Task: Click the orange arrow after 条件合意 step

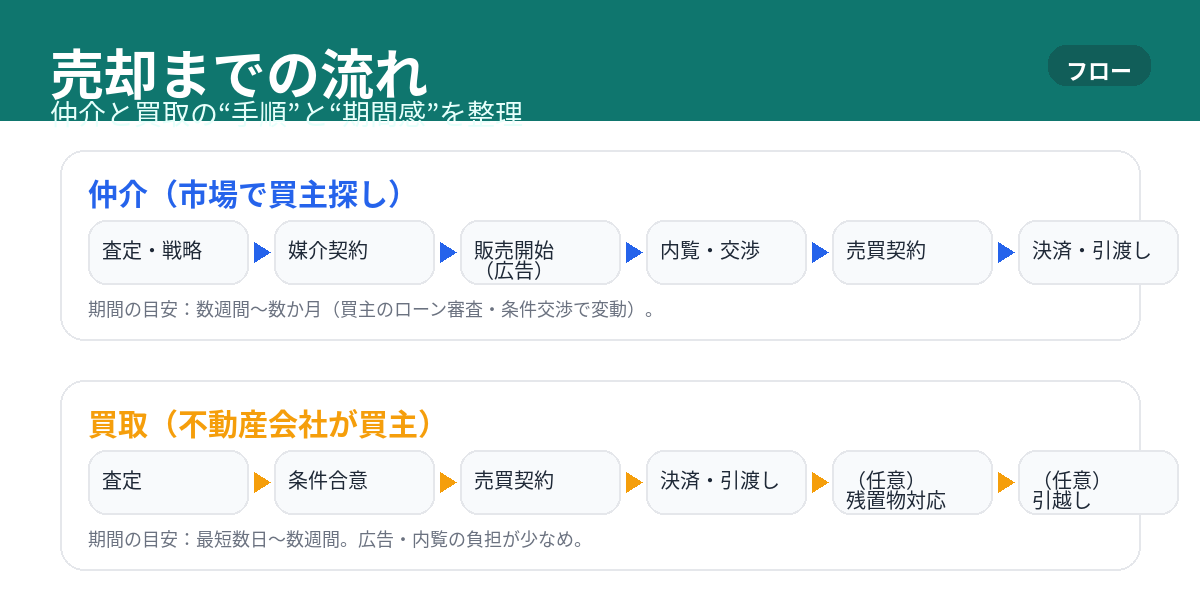Action: 448,483
